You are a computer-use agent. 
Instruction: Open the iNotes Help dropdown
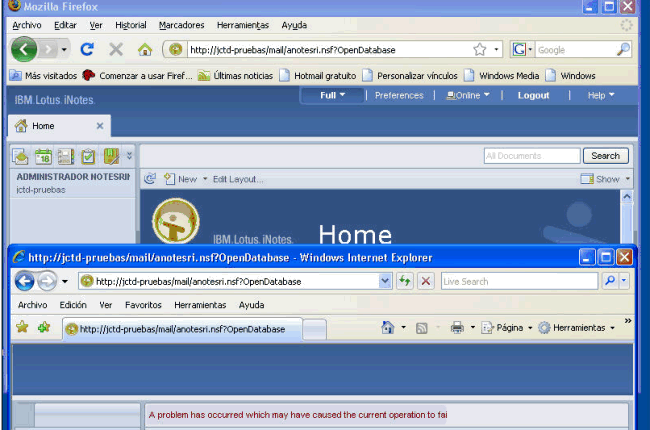pos(601,95)
